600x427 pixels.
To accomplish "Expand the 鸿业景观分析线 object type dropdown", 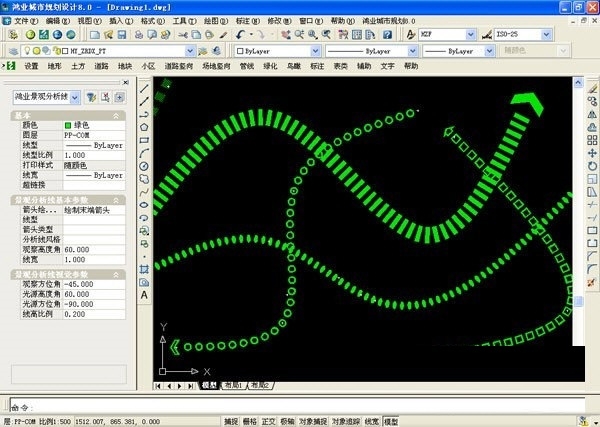I will pyautogui.click(x=76, y=97).
